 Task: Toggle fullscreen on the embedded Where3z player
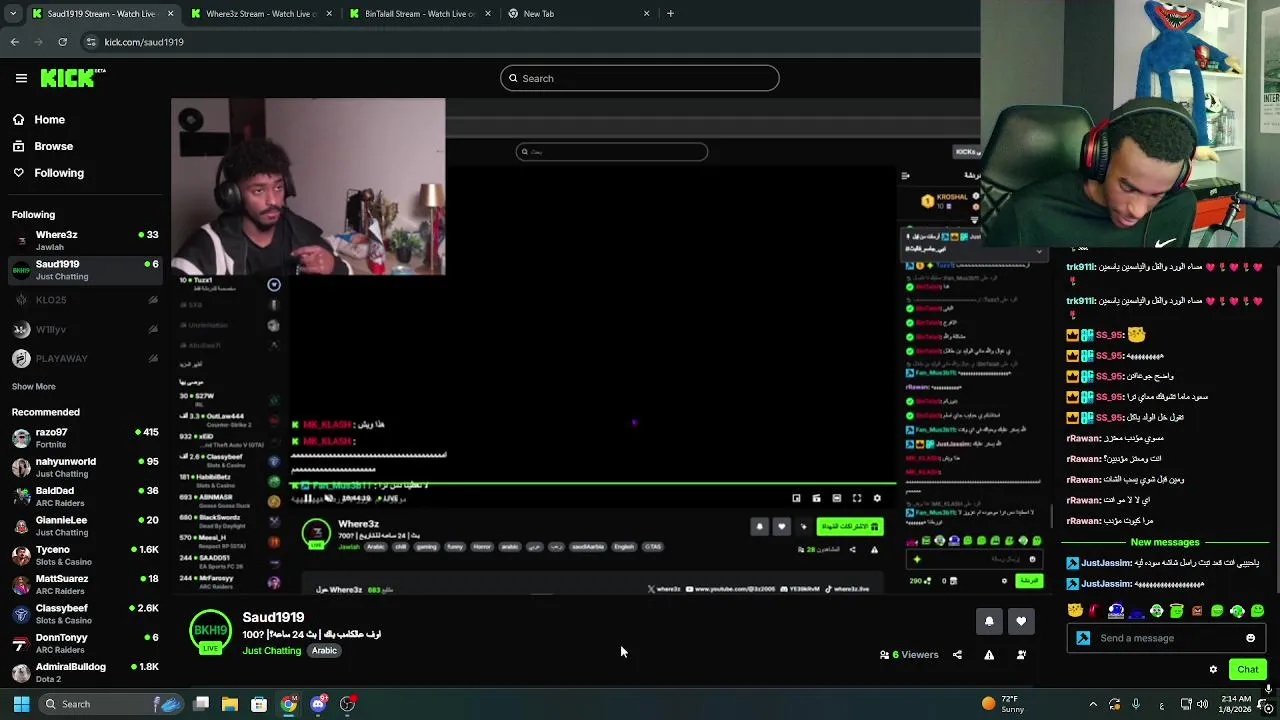pyautogui.click(x=857, y=498)
